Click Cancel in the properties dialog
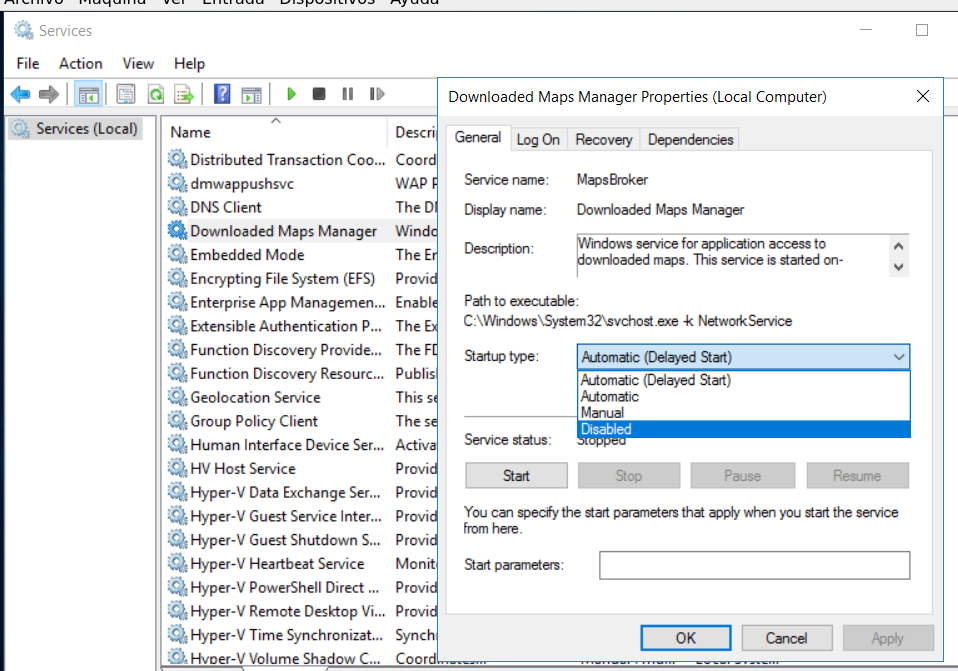958x671 pixels. 786,638
